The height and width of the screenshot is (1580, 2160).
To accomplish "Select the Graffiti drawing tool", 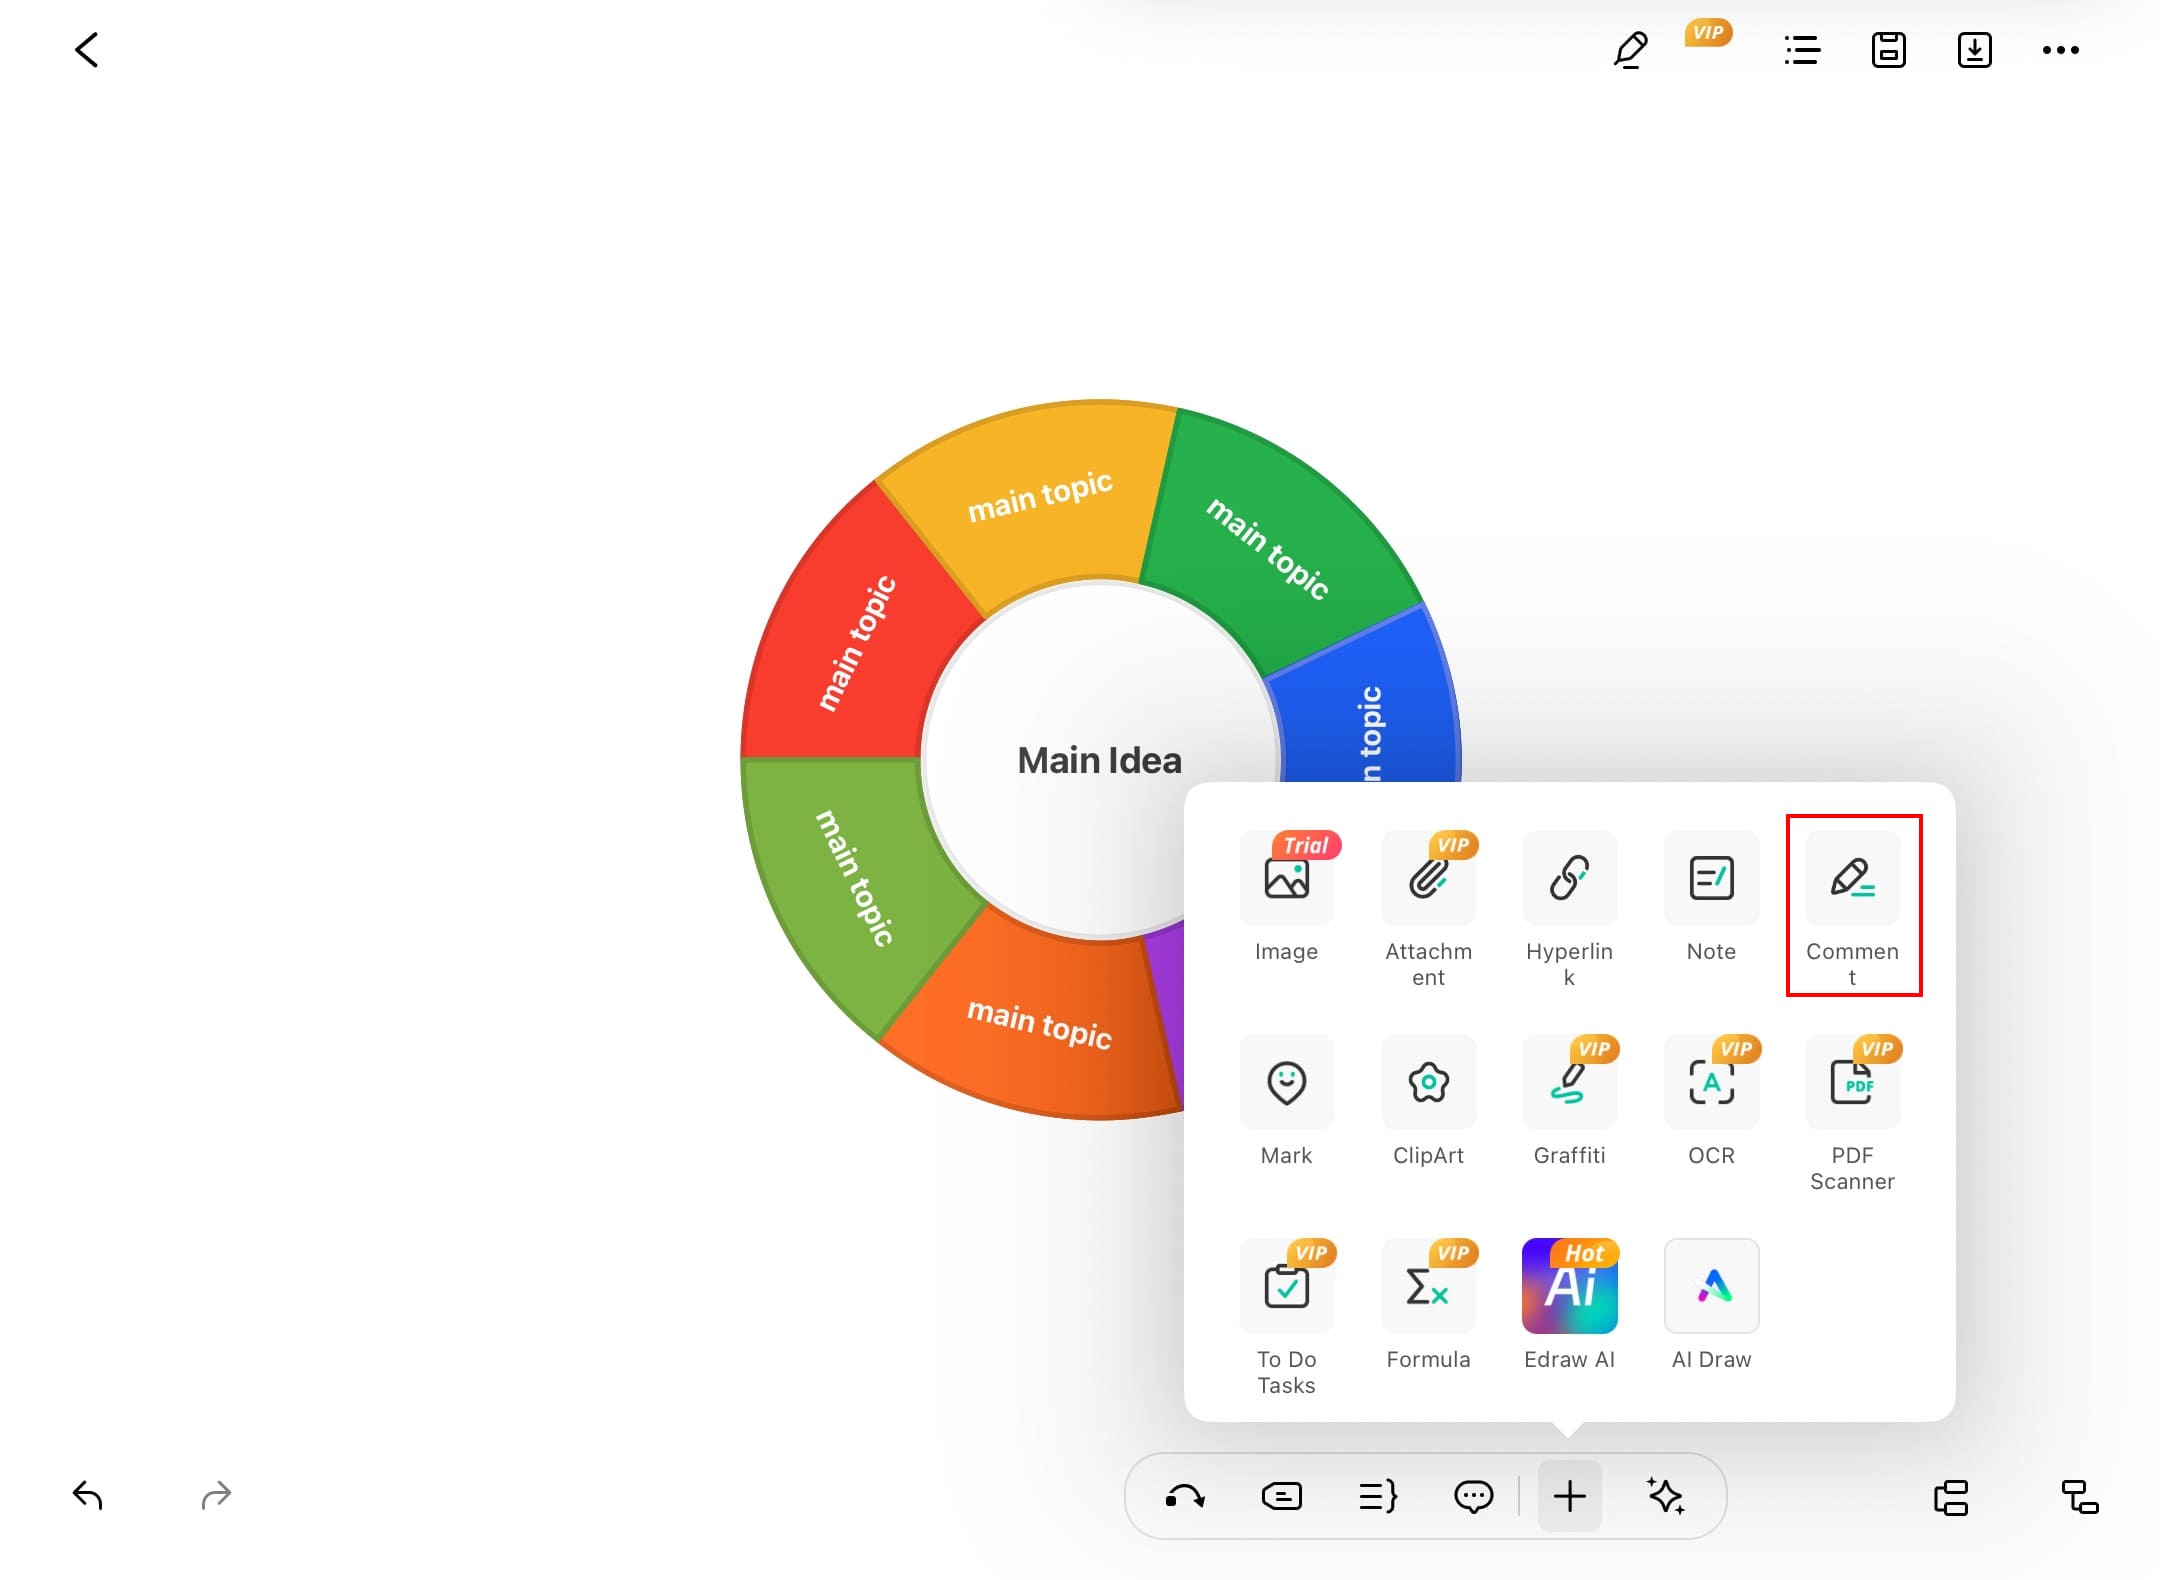I will point(1569,1083).
